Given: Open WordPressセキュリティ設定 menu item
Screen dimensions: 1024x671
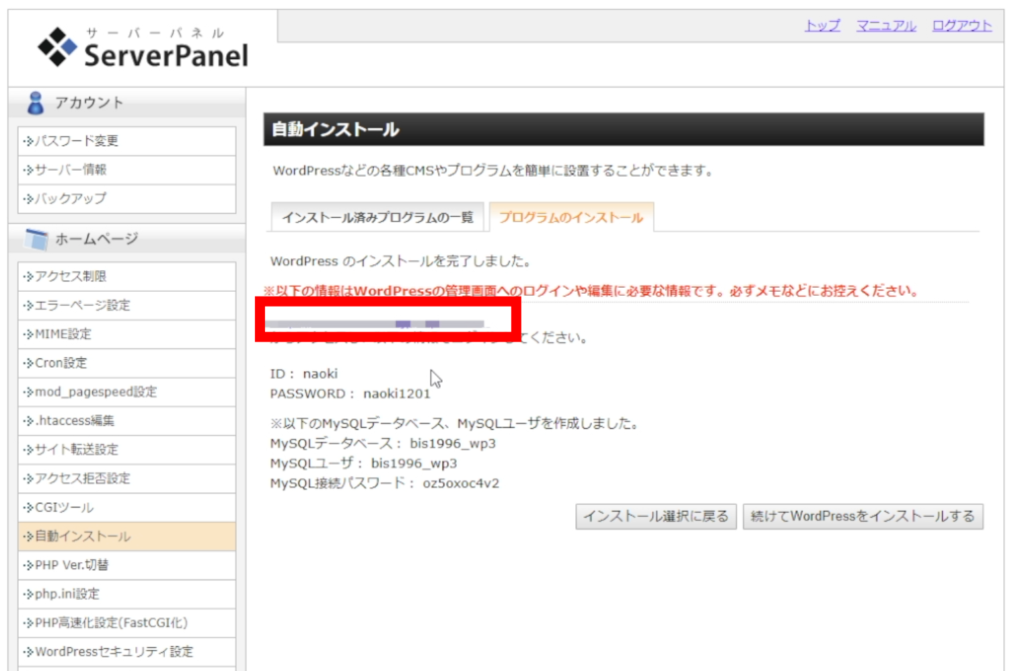Looking at the screenshot, I should [127, 651].
